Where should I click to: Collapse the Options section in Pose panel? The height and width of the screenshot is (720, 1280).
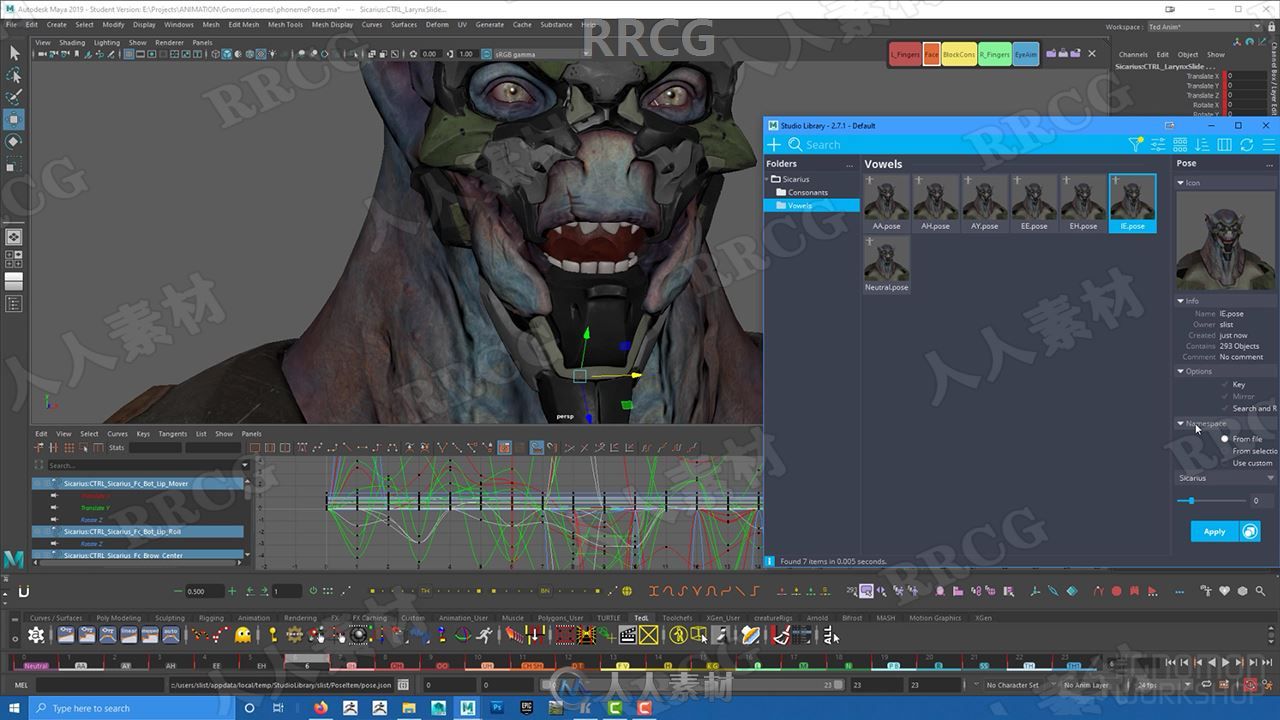(1180, 371)
